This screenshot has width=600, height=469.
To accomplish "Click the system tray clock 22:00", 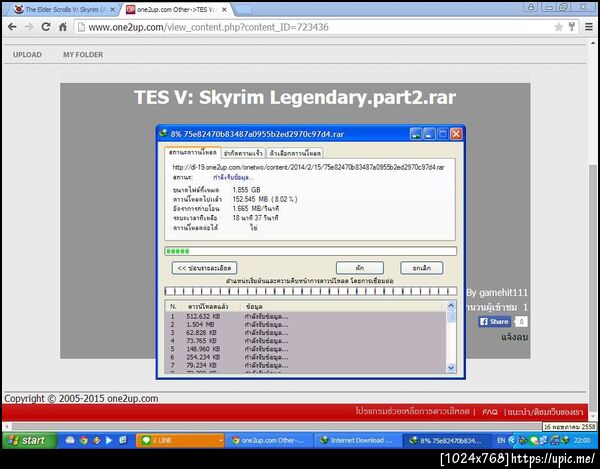I will click(x=582, y=440).
